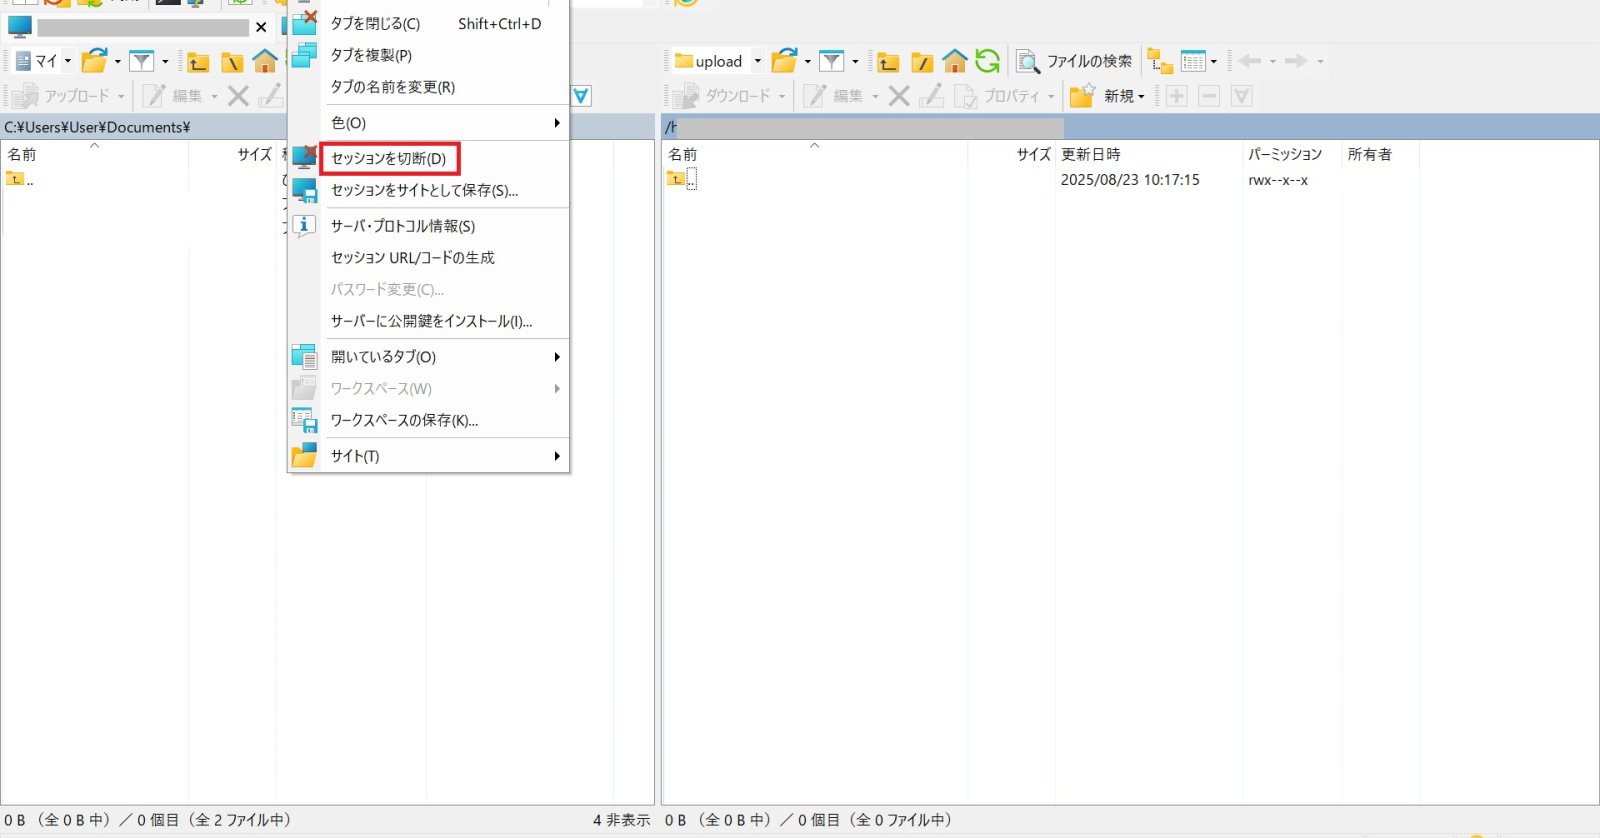This screenshot has height=838, width=1600.
Task: Click the remote rename pencil icon
Action: 931,96
